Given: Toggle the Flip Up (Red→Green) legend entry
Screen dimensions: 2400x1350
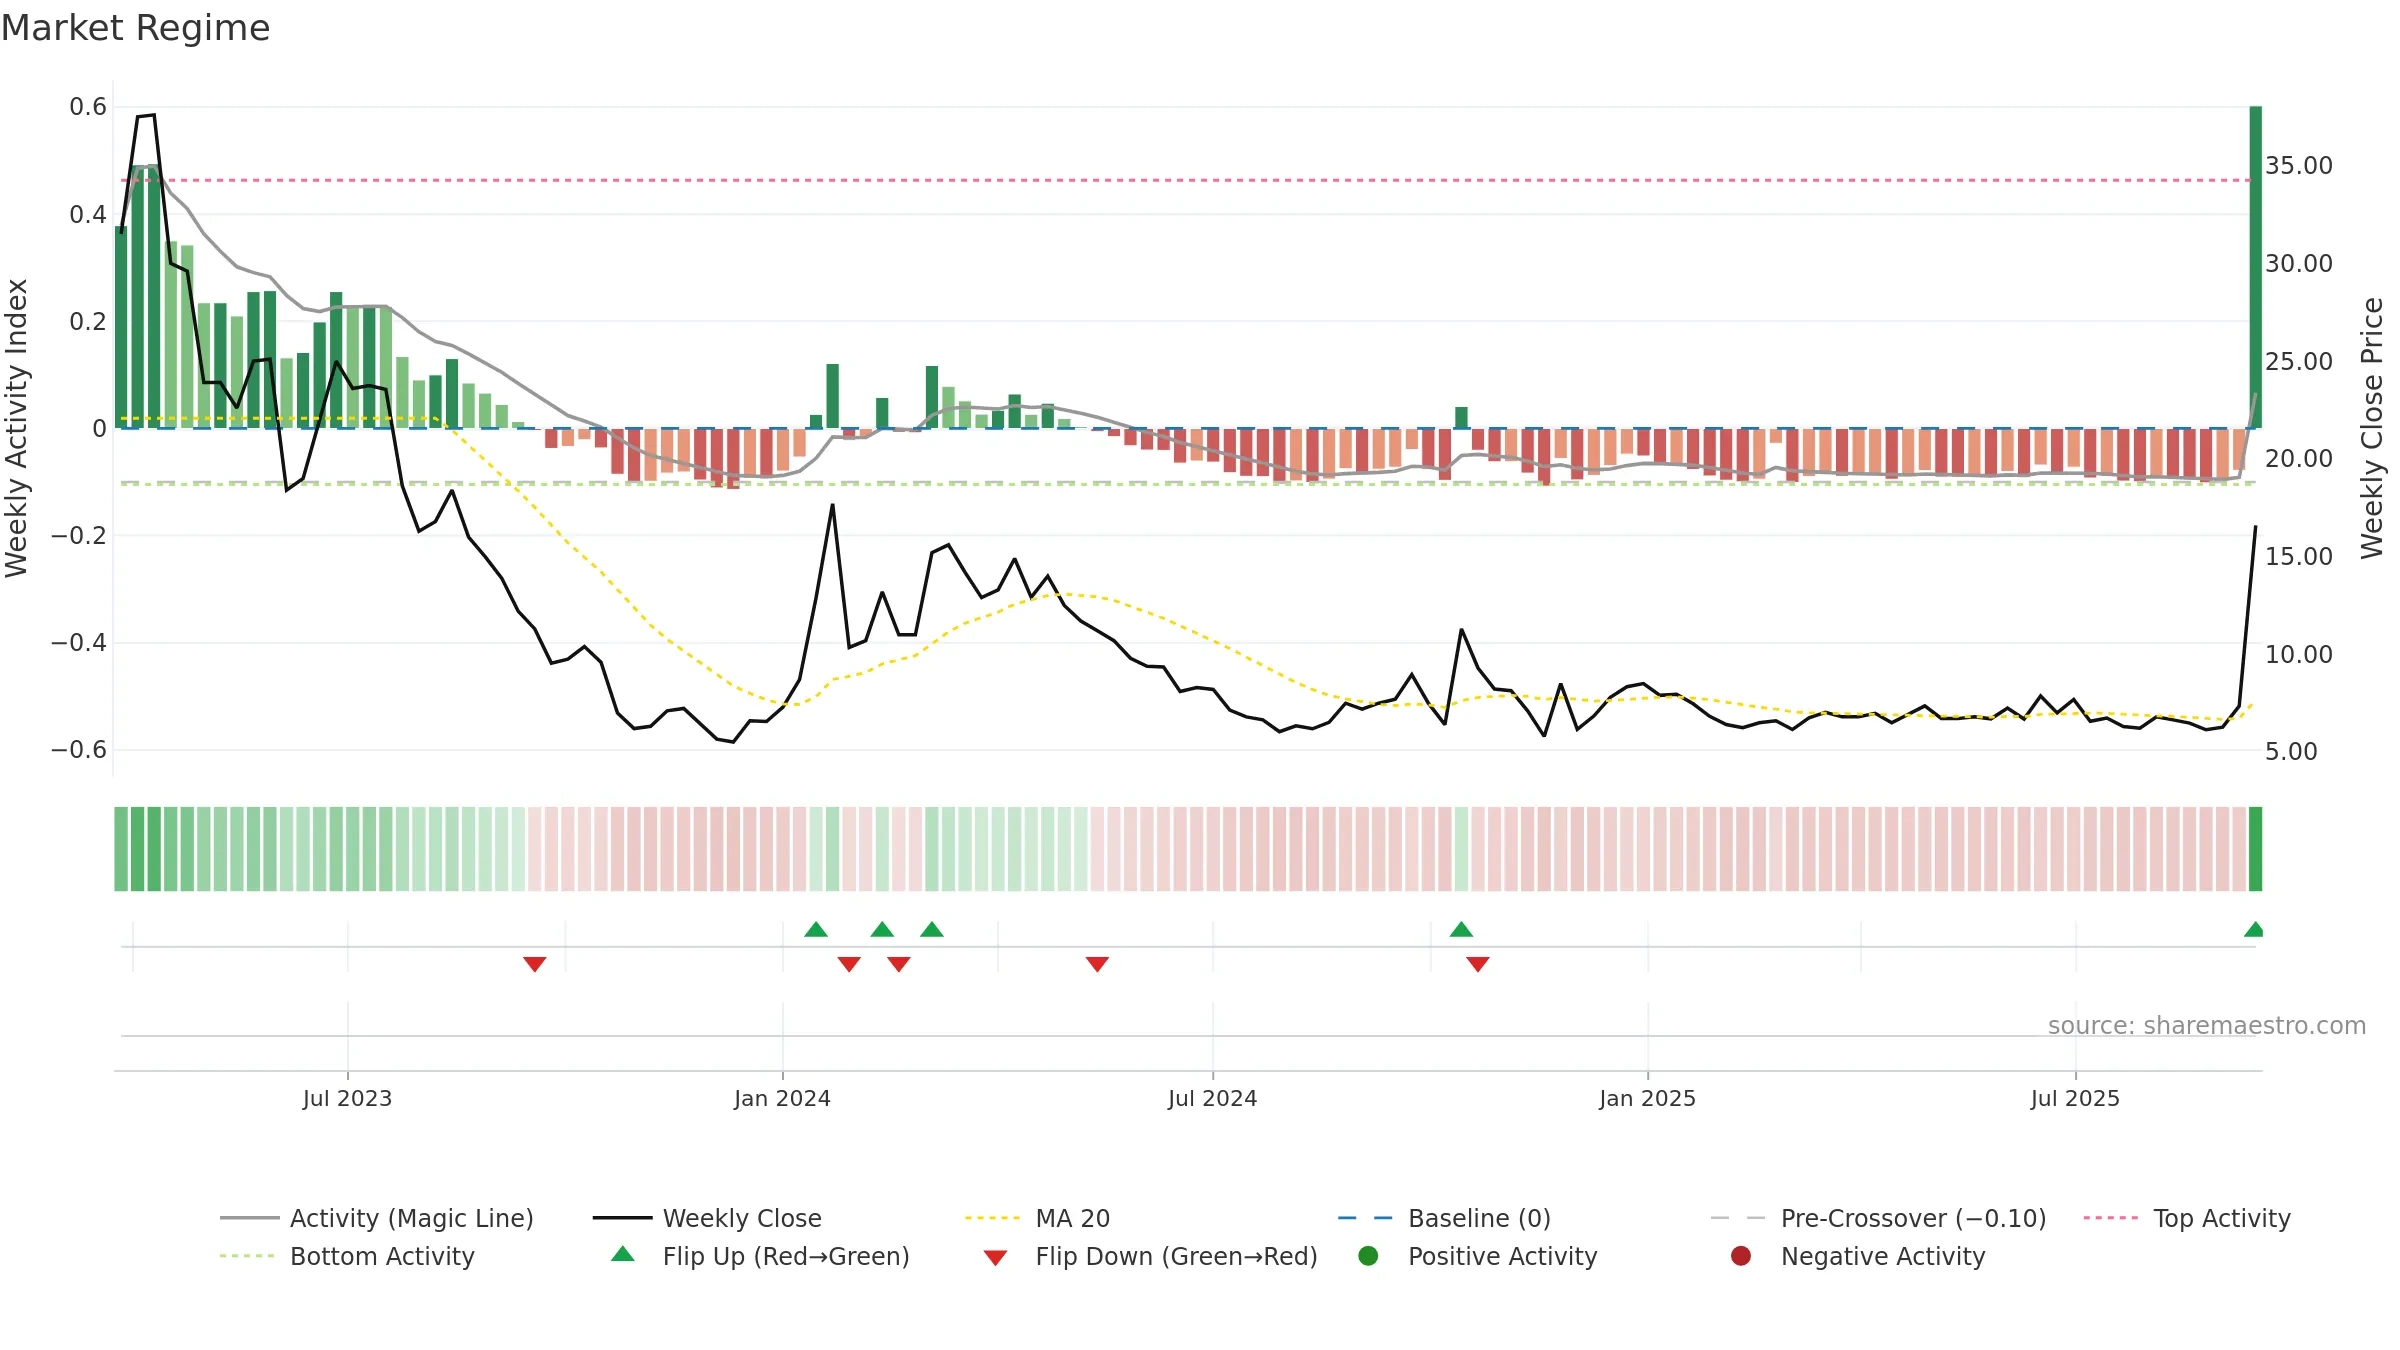Looking at the screenshot, I should pyautogui.click(x=760, y=1256).
